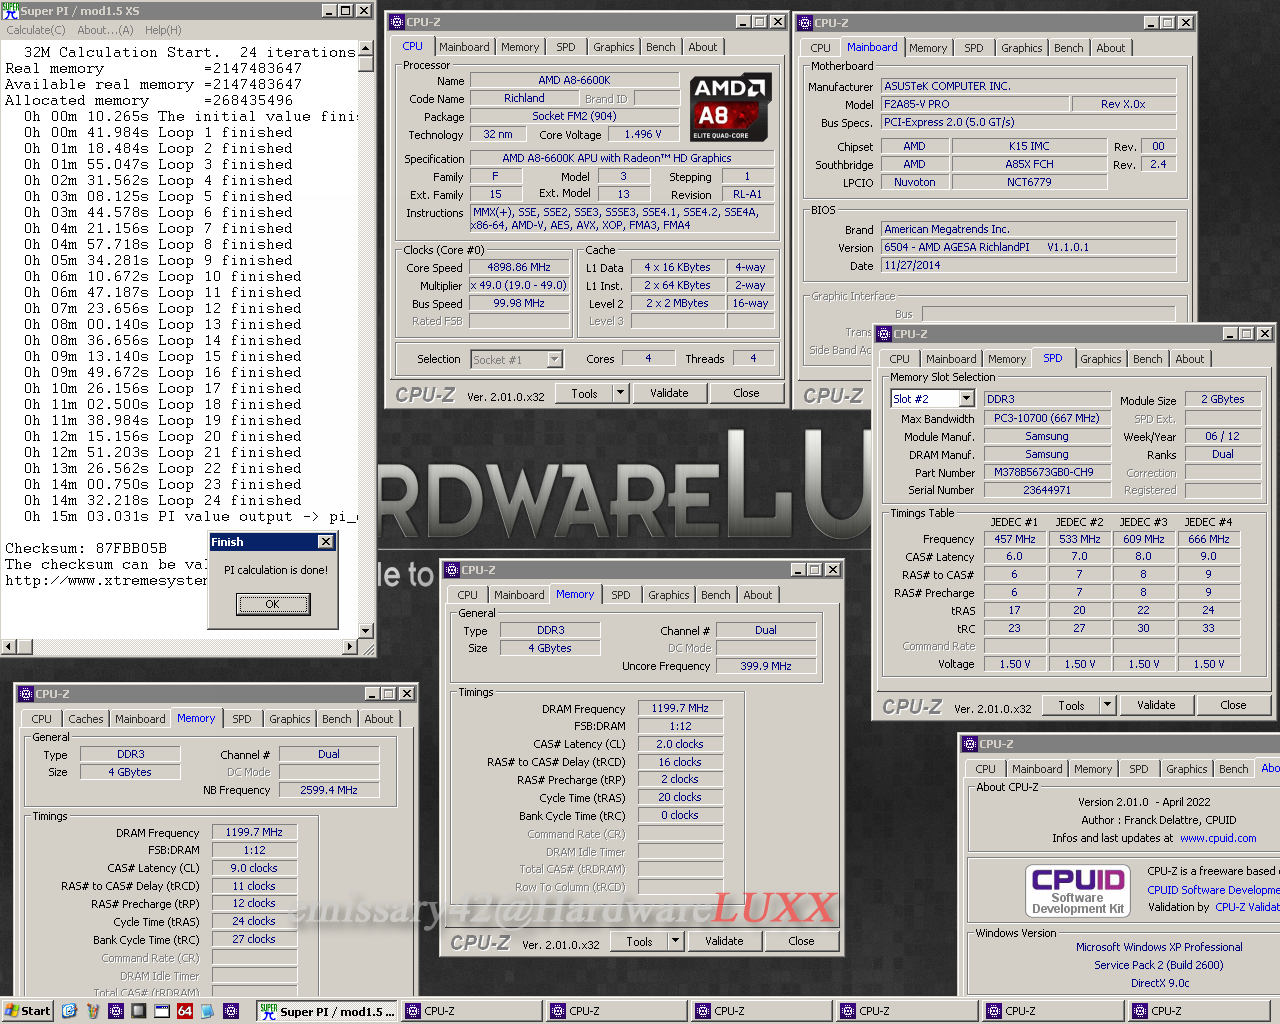Select Memory tab in the SPD window
The width and height of the screenshot is (1280, 1024).
1006,359
